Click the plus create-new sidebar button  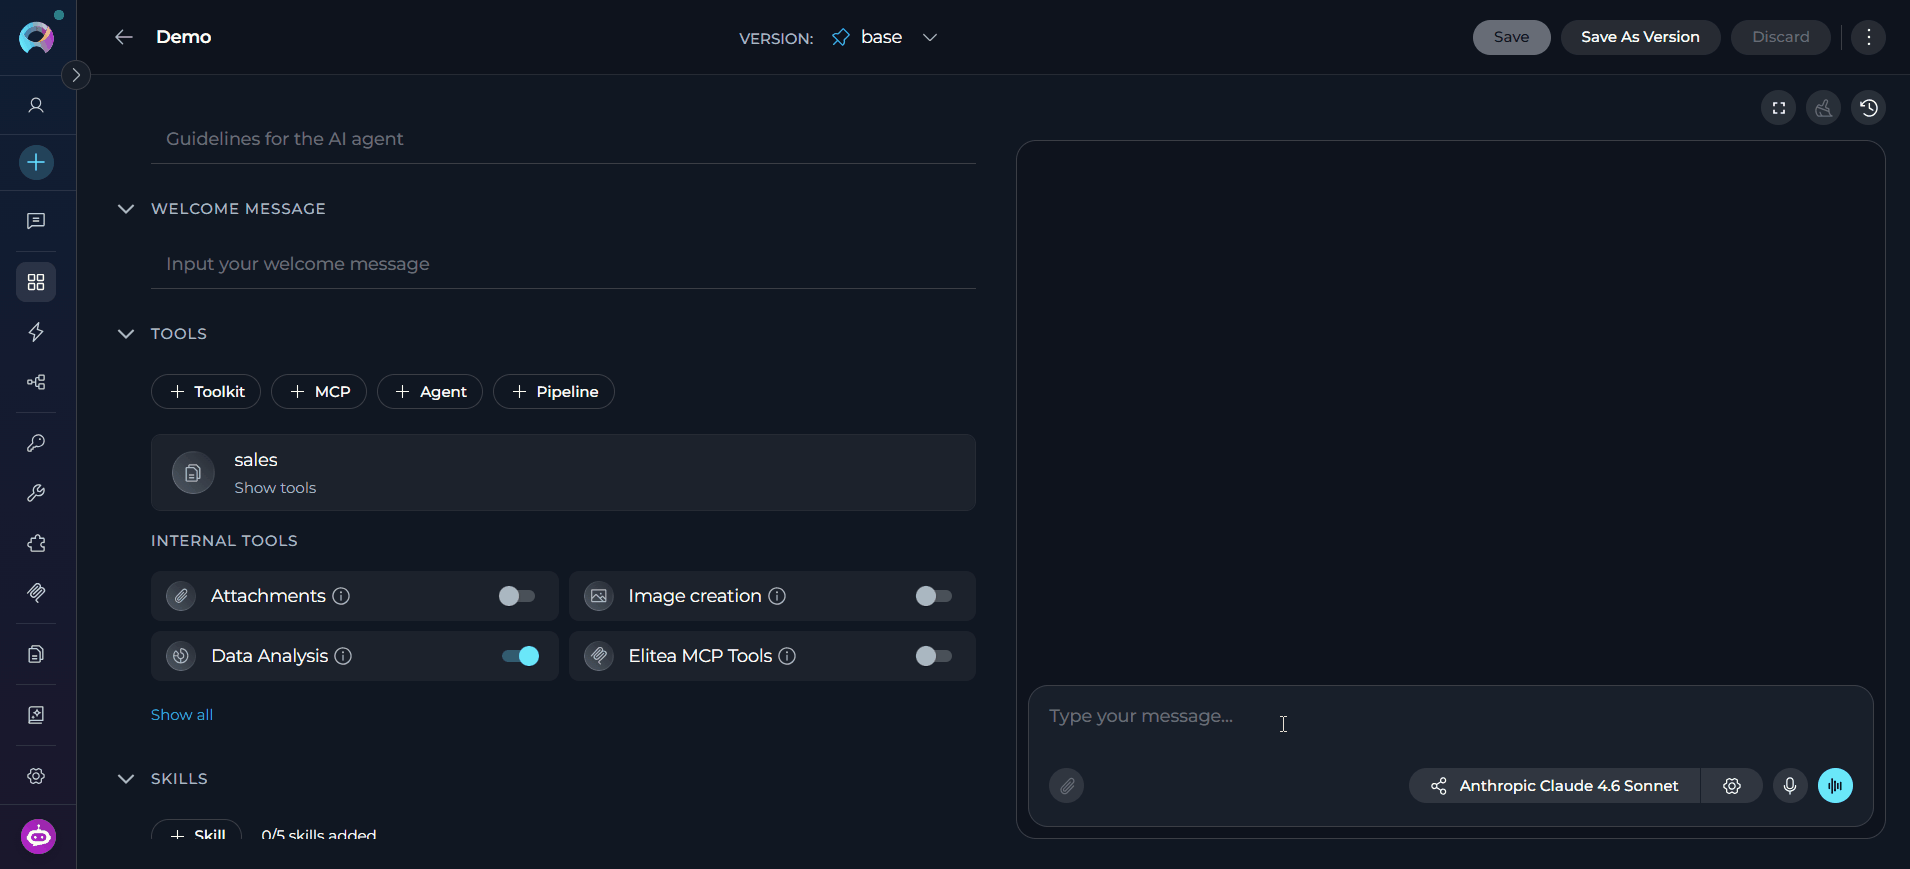coord(36,162)
